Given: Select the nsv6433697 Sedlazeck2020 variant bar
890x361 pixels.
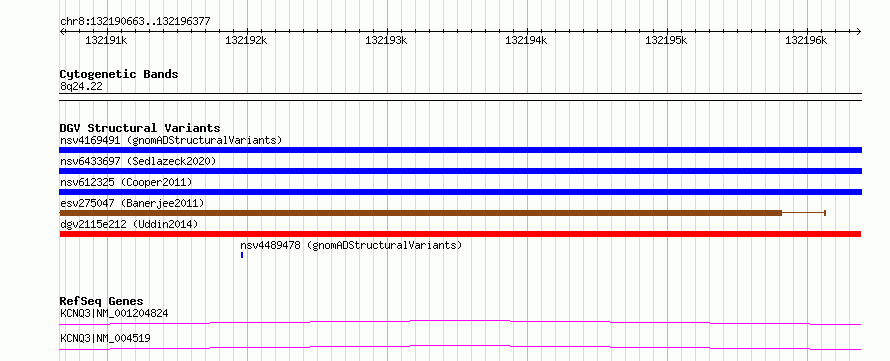Looking at the screenshot, I should click(460, 171).
